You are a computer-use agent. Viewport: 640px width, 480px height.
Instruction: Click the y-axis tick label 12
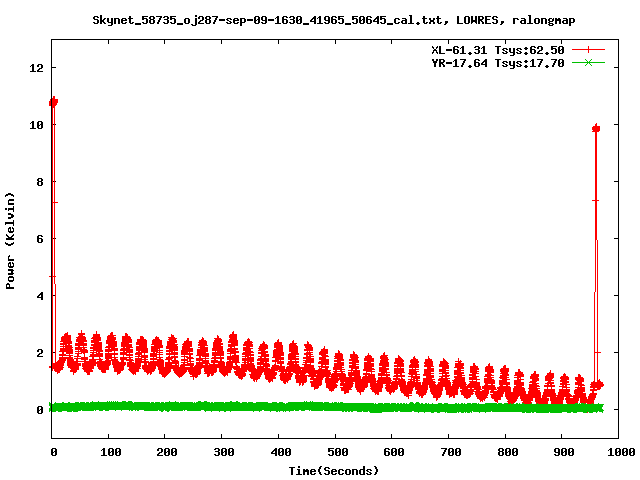(36, 68)
